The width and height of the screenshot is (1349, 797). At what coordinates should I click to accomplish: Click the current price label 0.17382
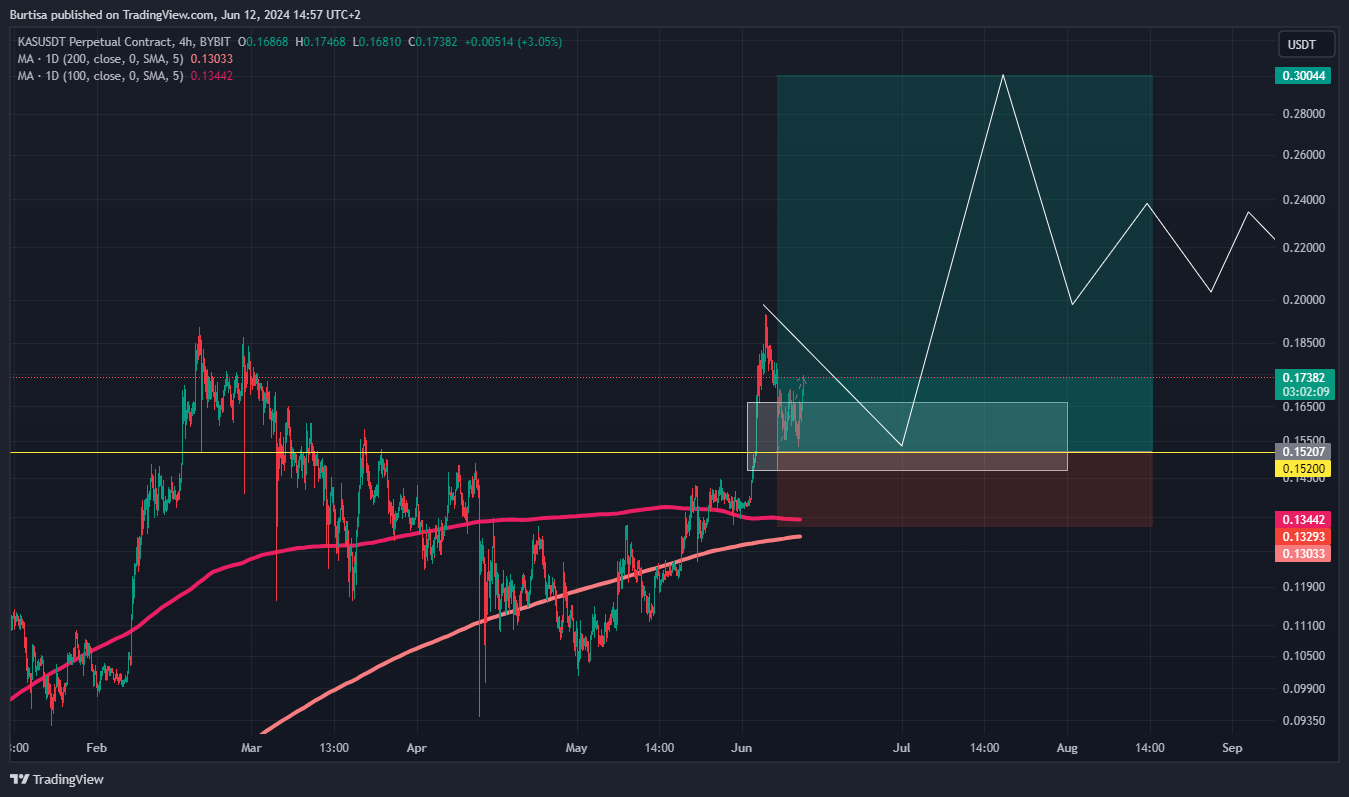coord(1302,378)
